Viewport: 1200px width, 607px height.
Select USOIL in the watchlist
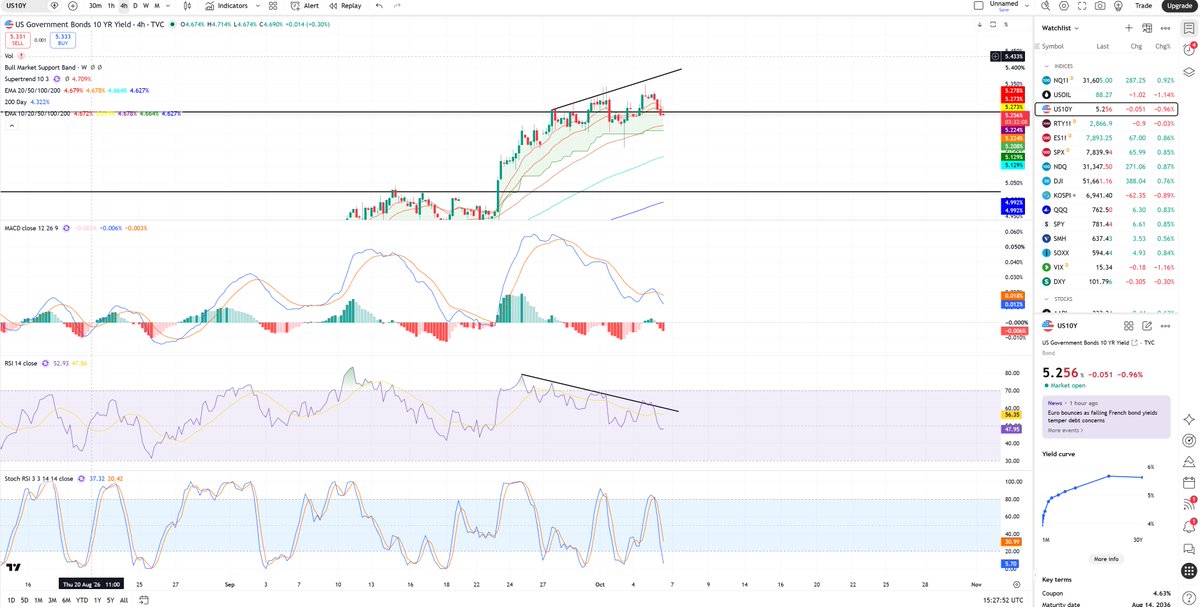pos(1108,94)
